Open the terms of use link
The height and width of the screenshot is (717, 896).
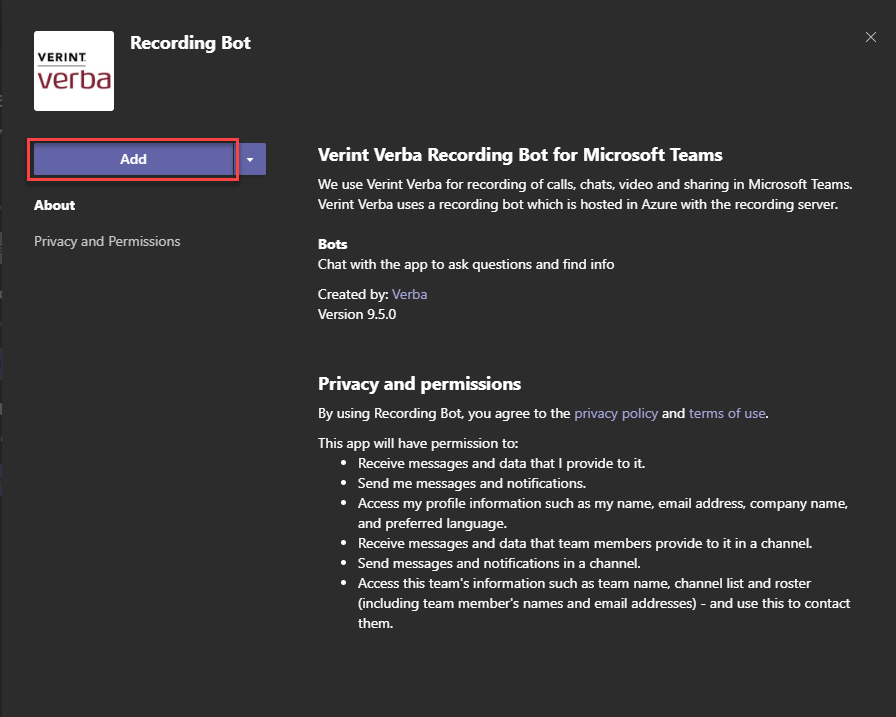click(x=727, y=412)
